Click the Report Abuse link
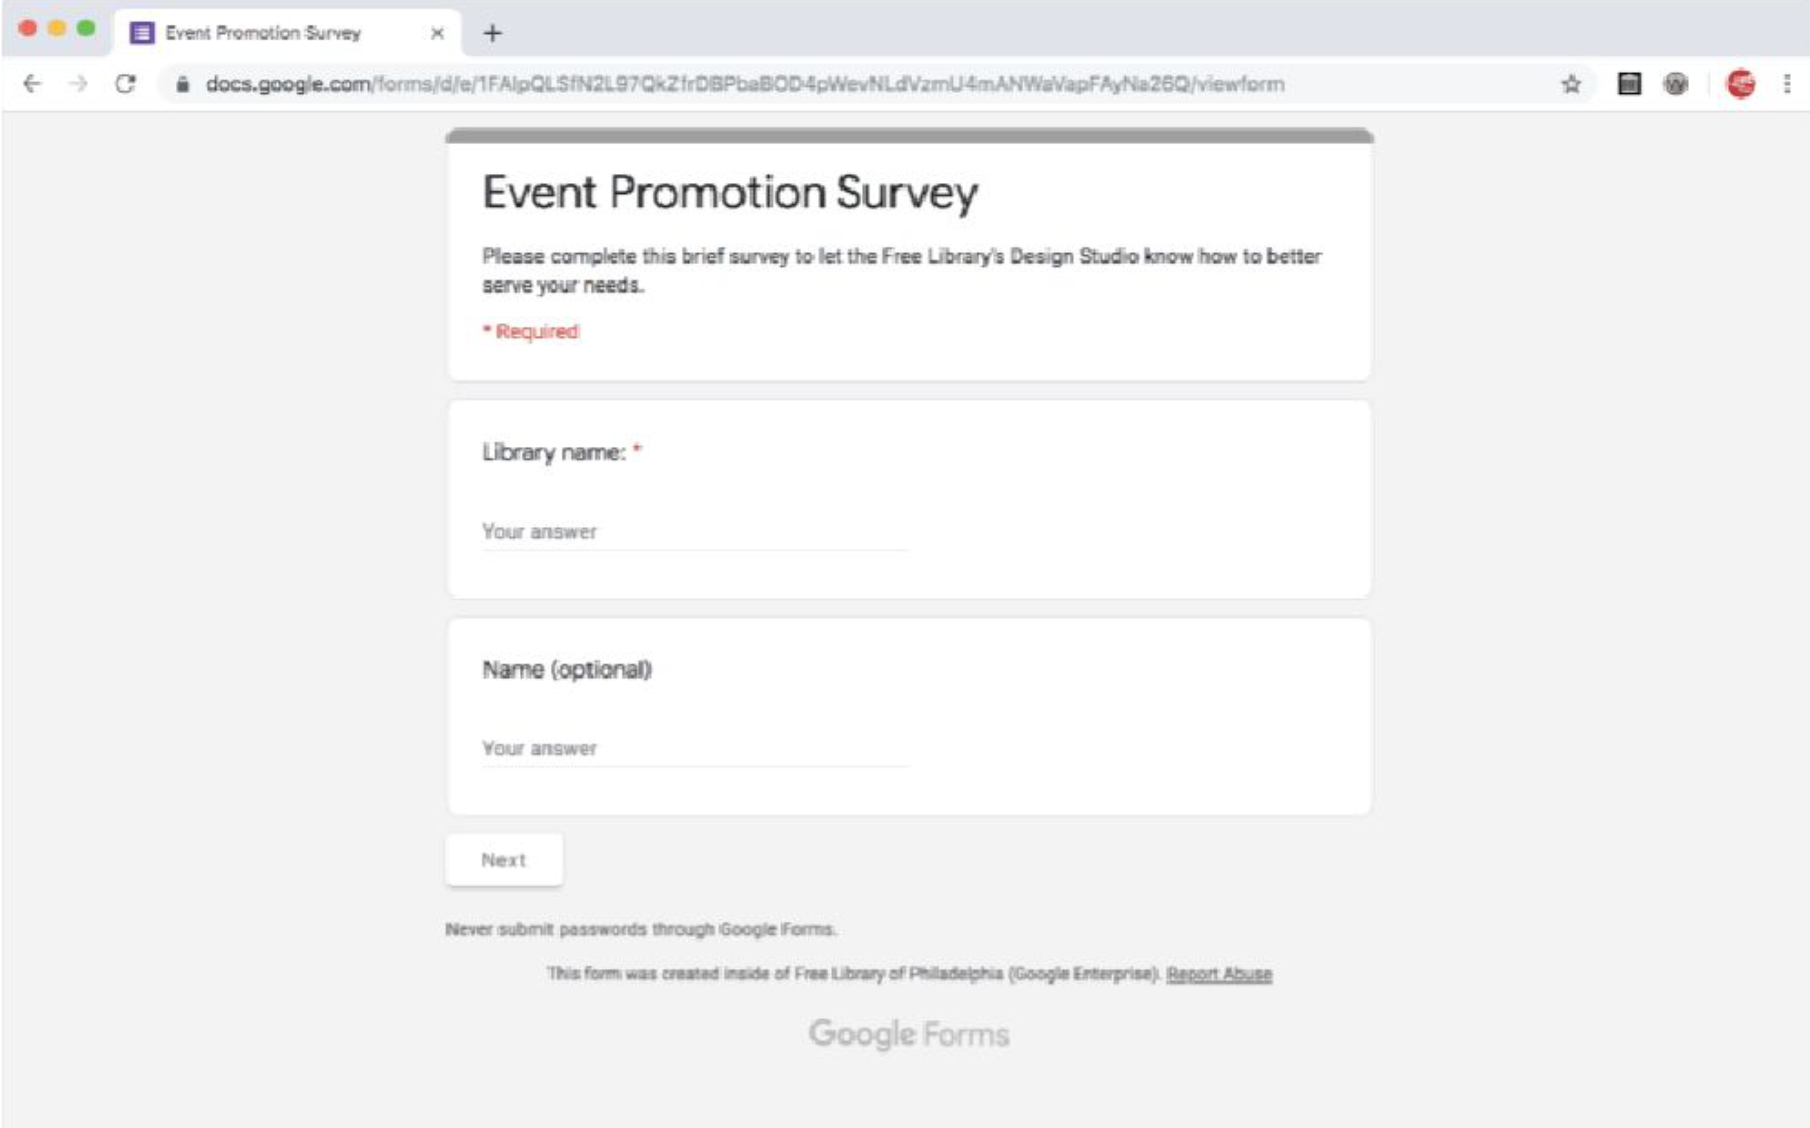 pyautogui.click(x=1218, y=974)
